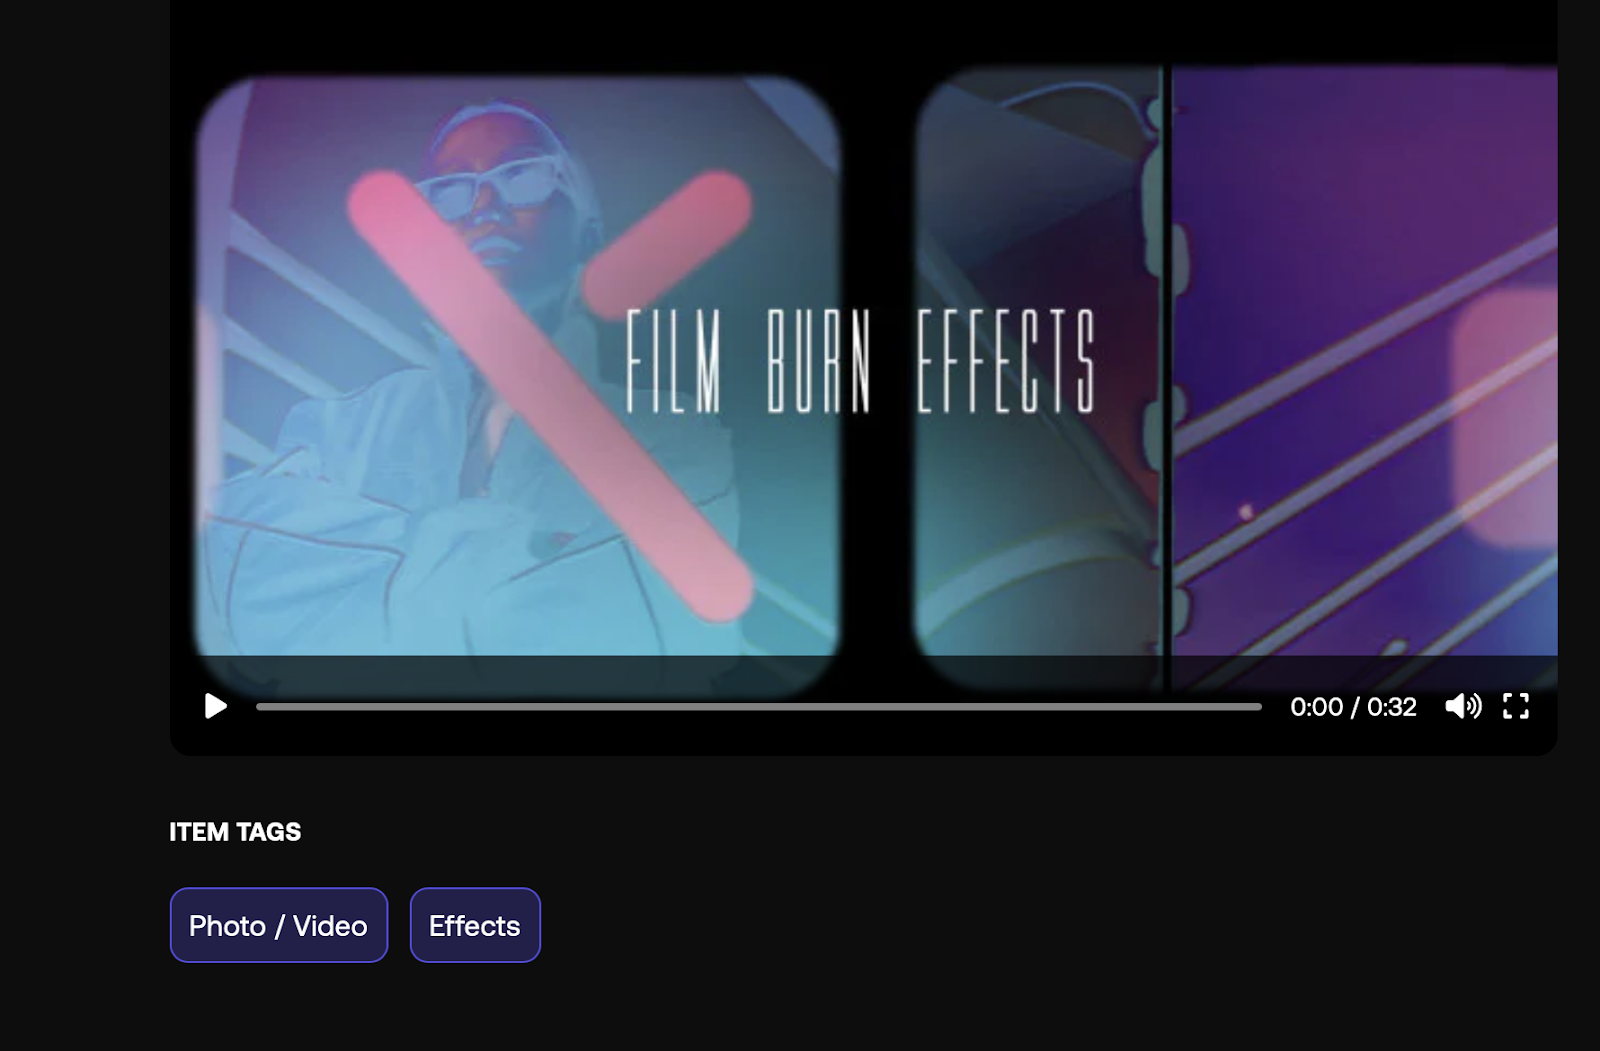Click the 0:00 / 0:32 time display

(x=1353, y=707)
